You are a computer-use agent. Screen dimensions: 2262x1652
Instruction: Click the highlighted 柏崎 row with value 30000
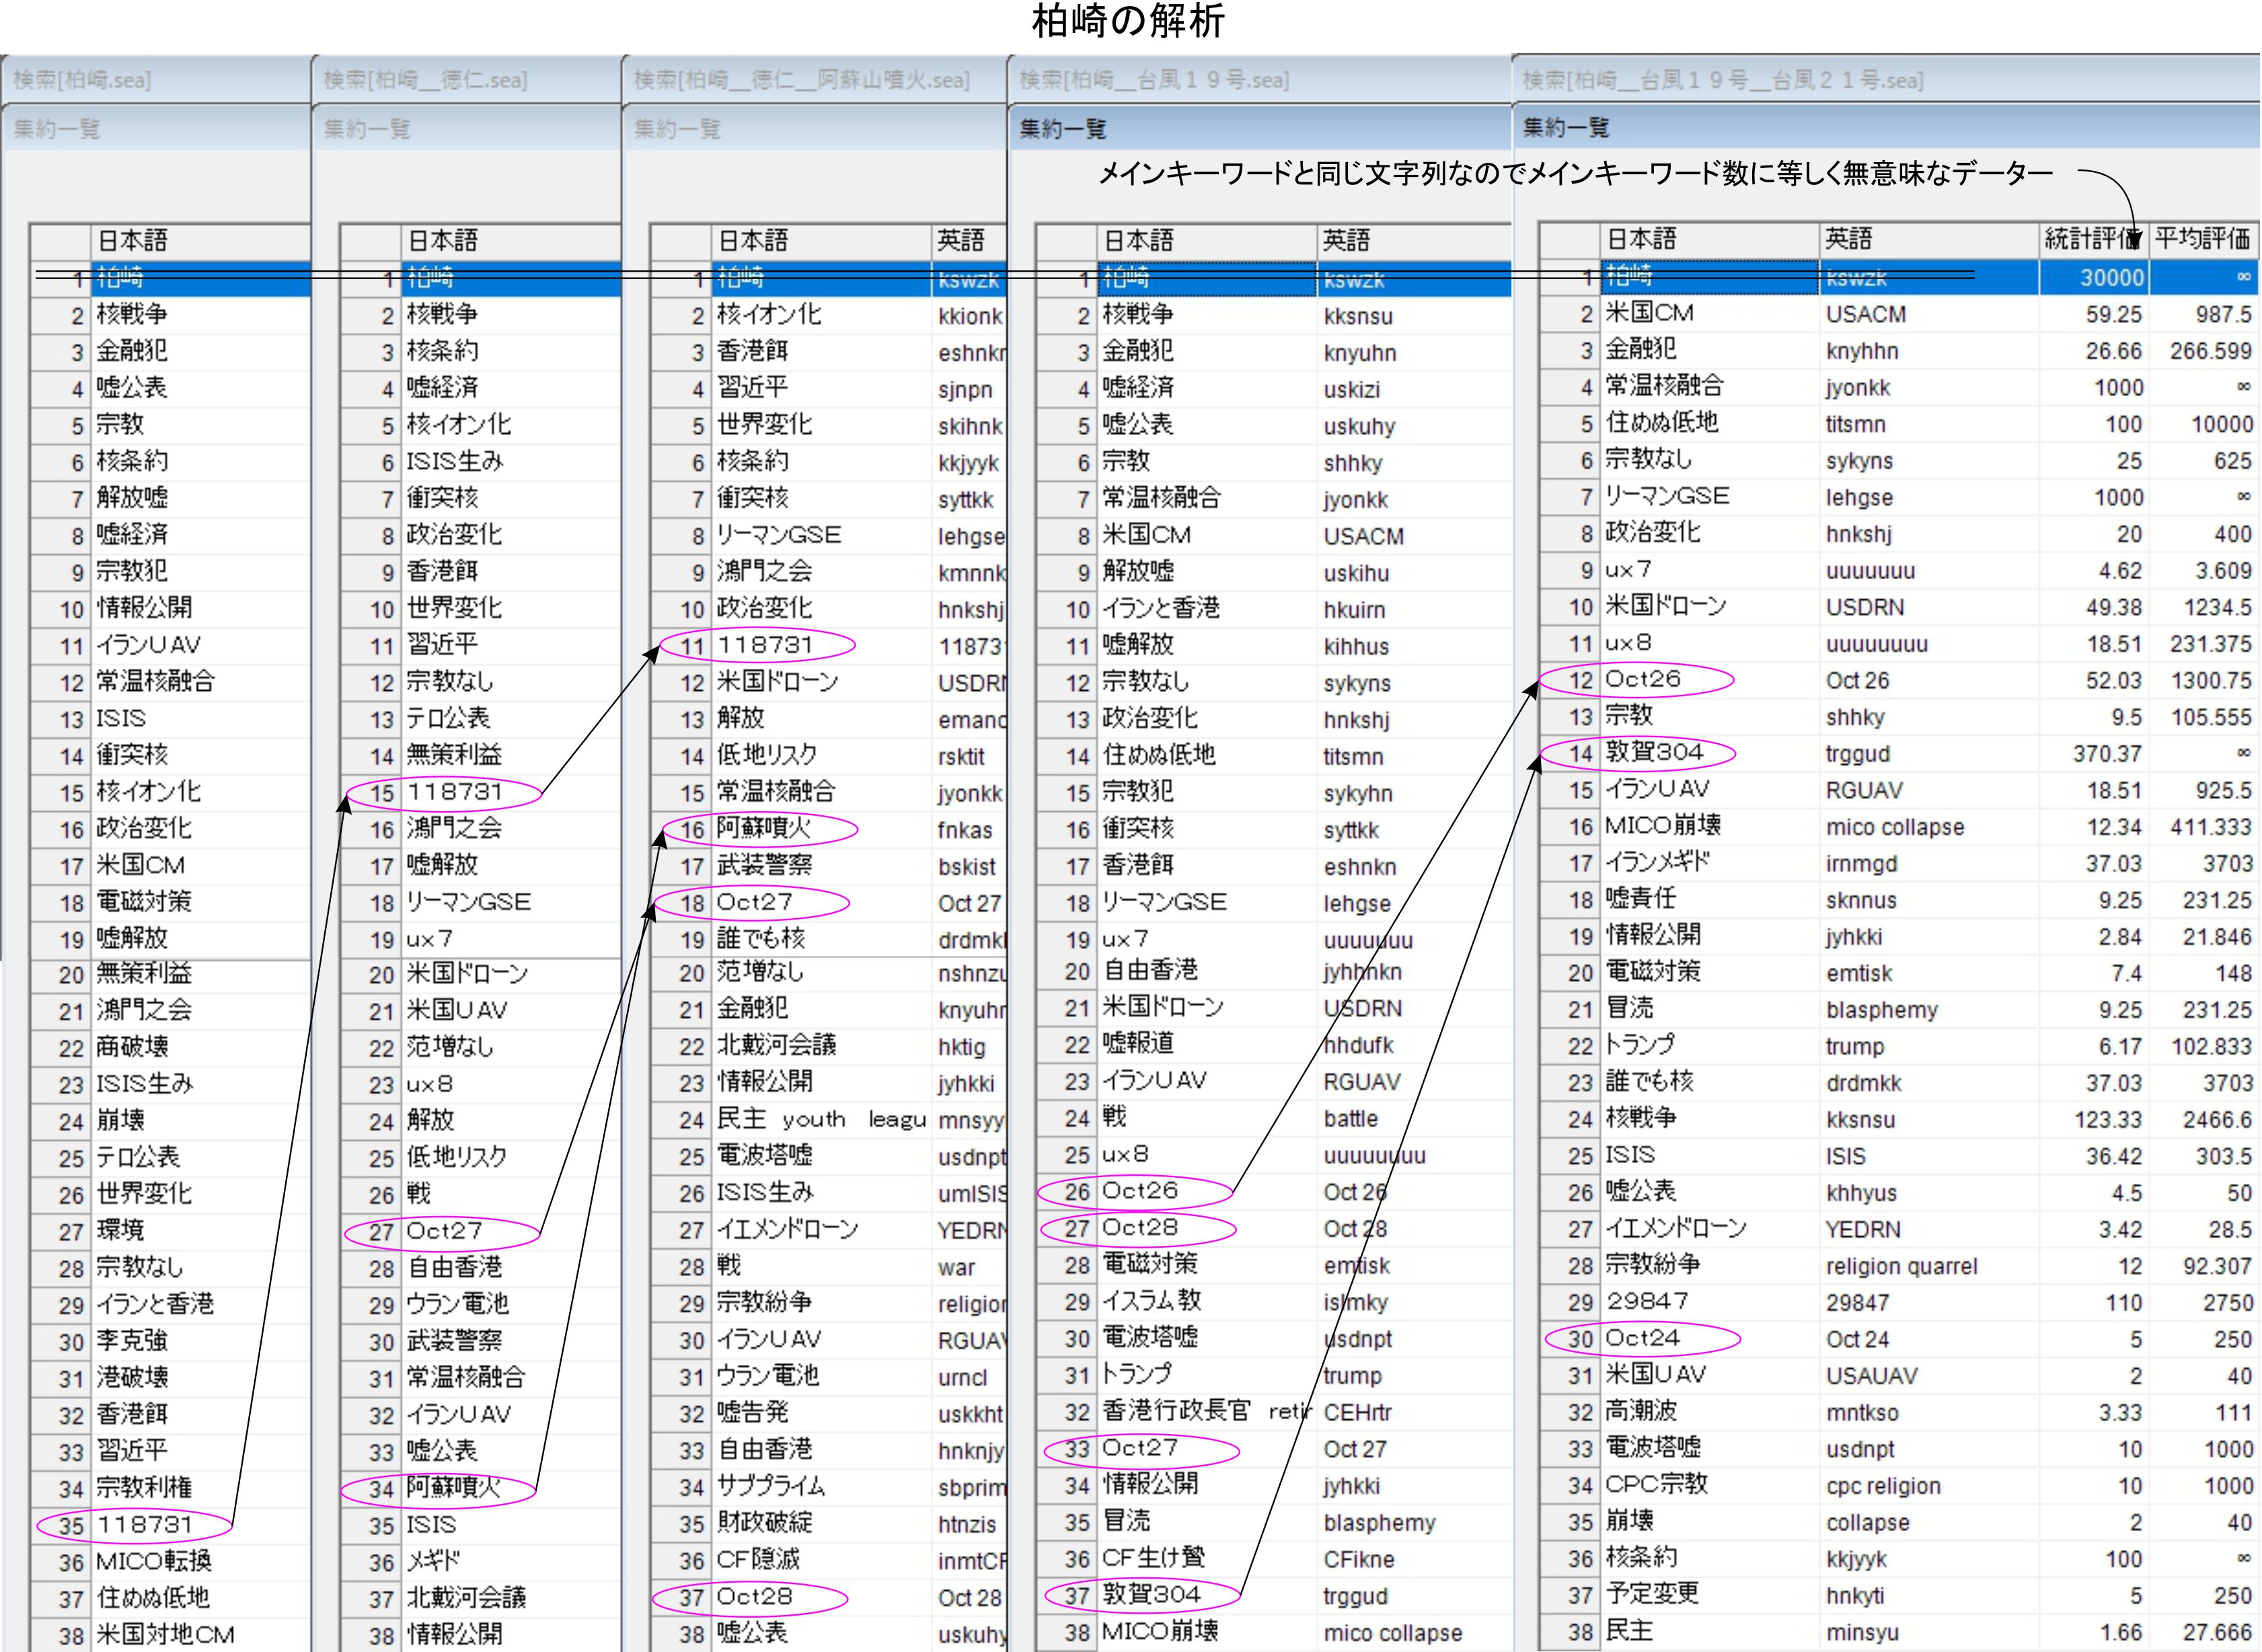click(x=1700, y=277)
